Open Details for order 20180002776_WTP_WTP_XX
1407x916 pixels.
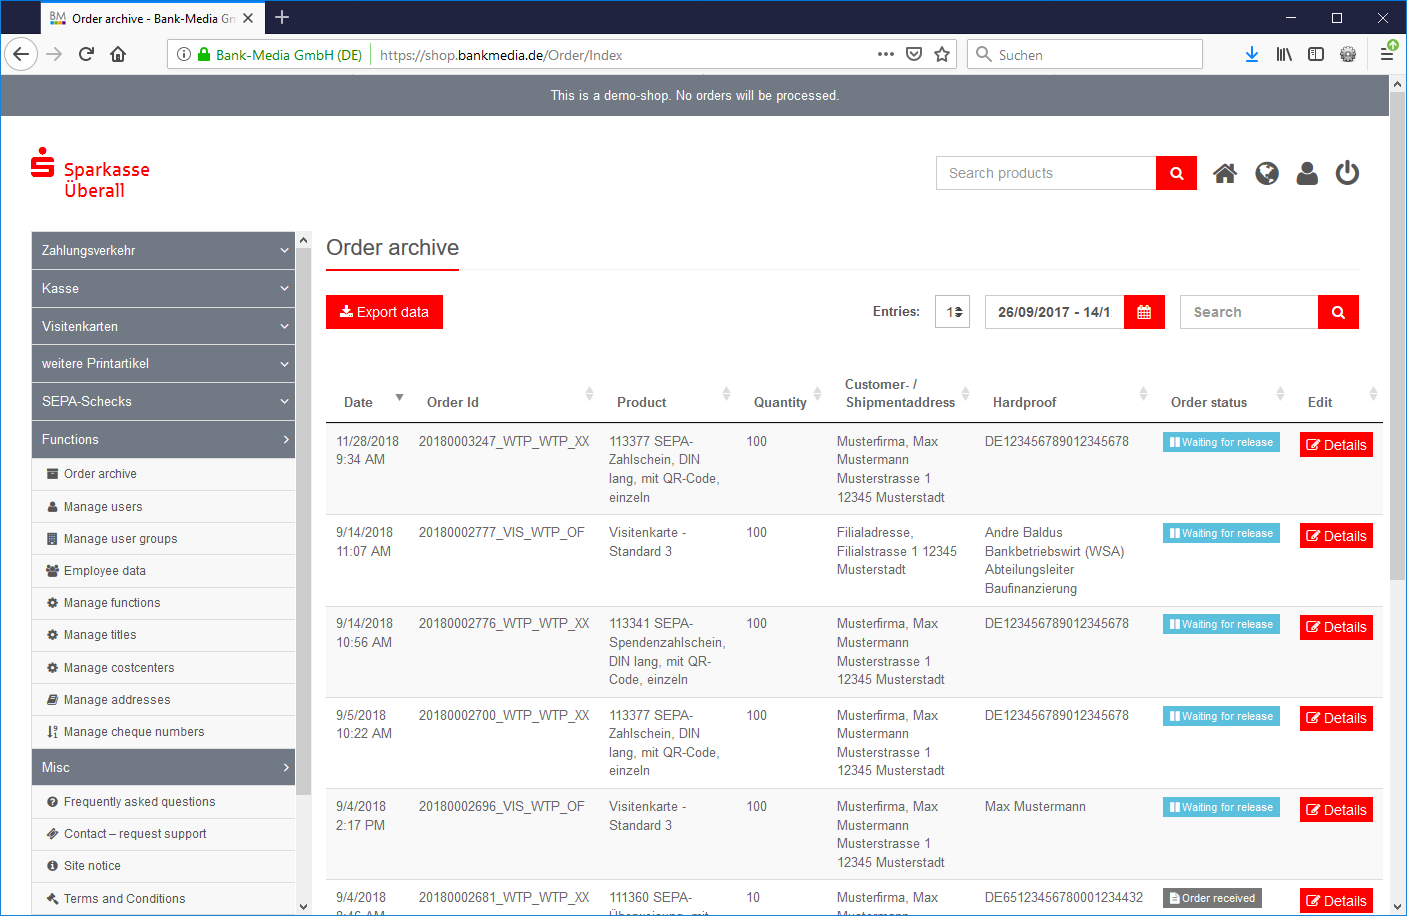(1336, 627)
